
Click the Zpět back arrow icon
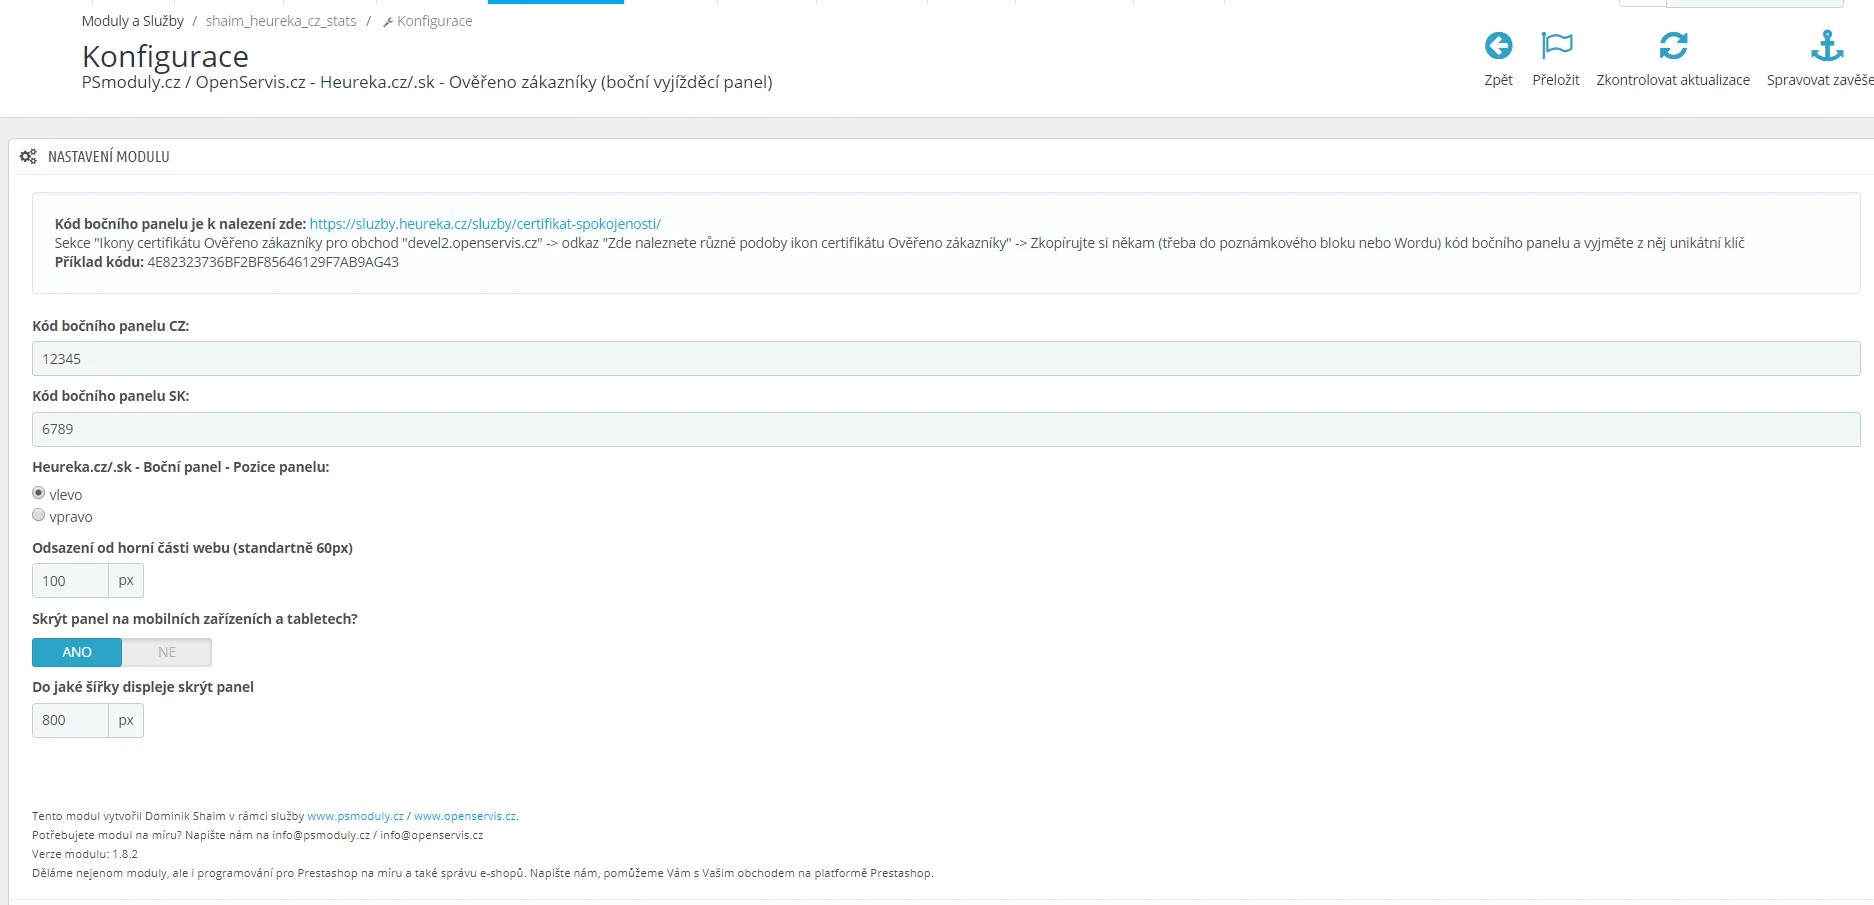pos(1498,46)
